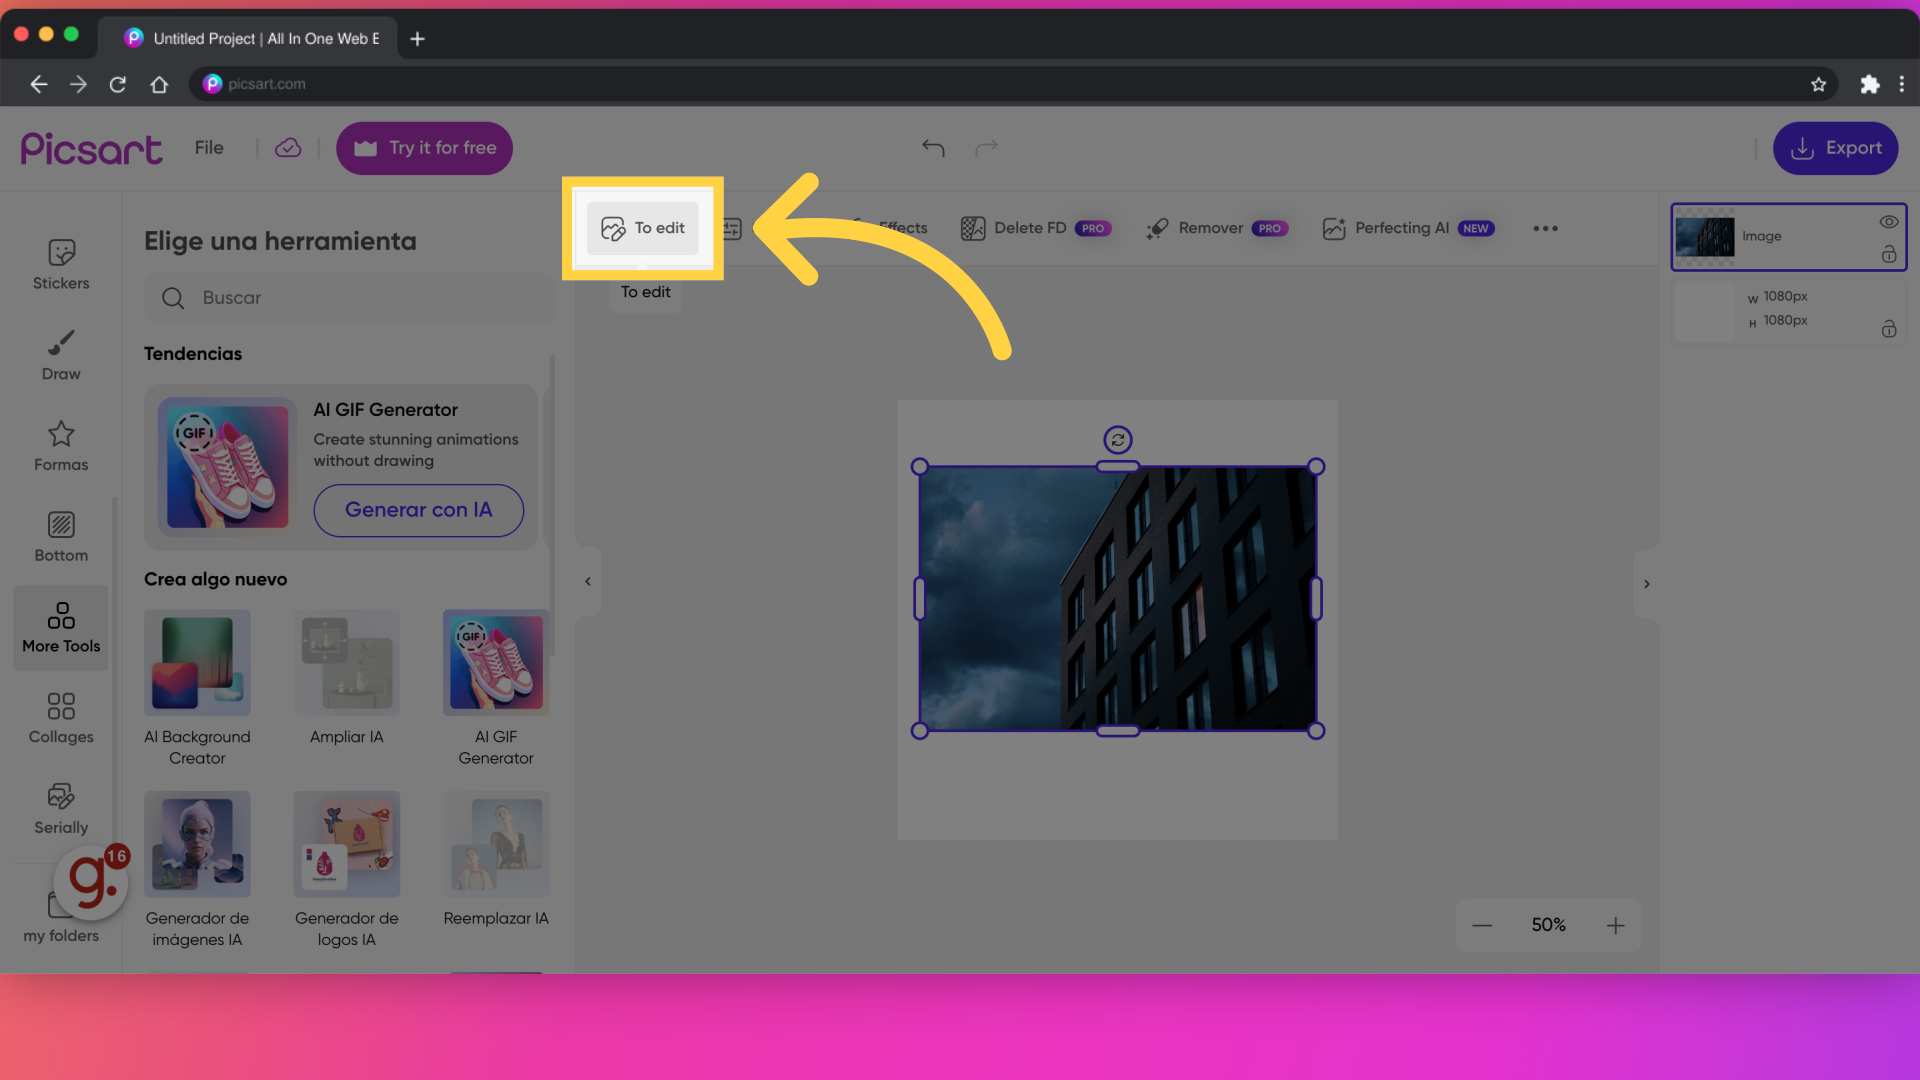Collapse the left tools panel
This screenshot has height=1080, width=1920.
587,582
